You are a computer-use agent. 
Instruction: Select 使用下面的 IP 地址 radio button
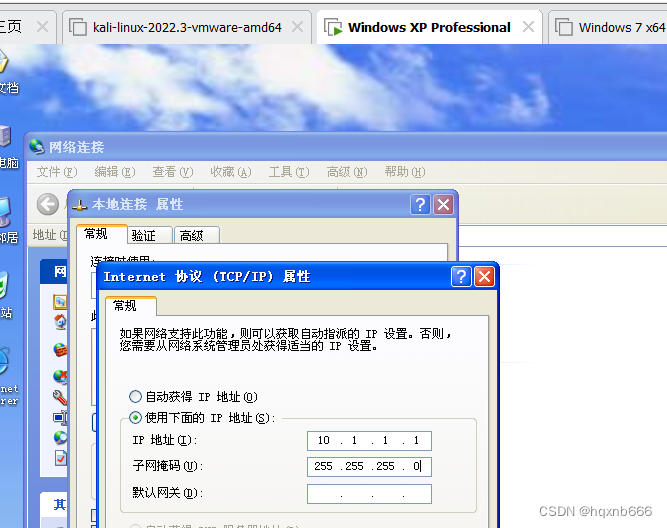(x=135, y=418)
